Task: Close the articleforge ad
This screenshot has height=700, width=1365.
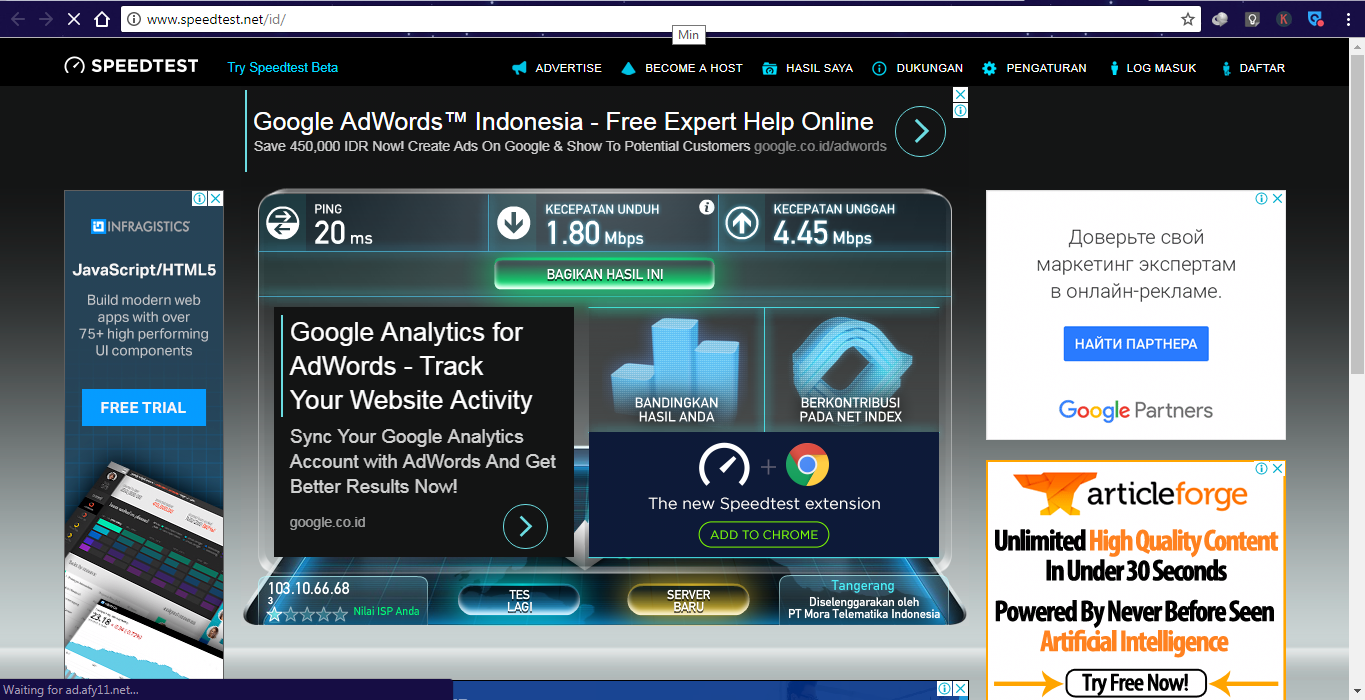Action: click(x=1277, y=469)
